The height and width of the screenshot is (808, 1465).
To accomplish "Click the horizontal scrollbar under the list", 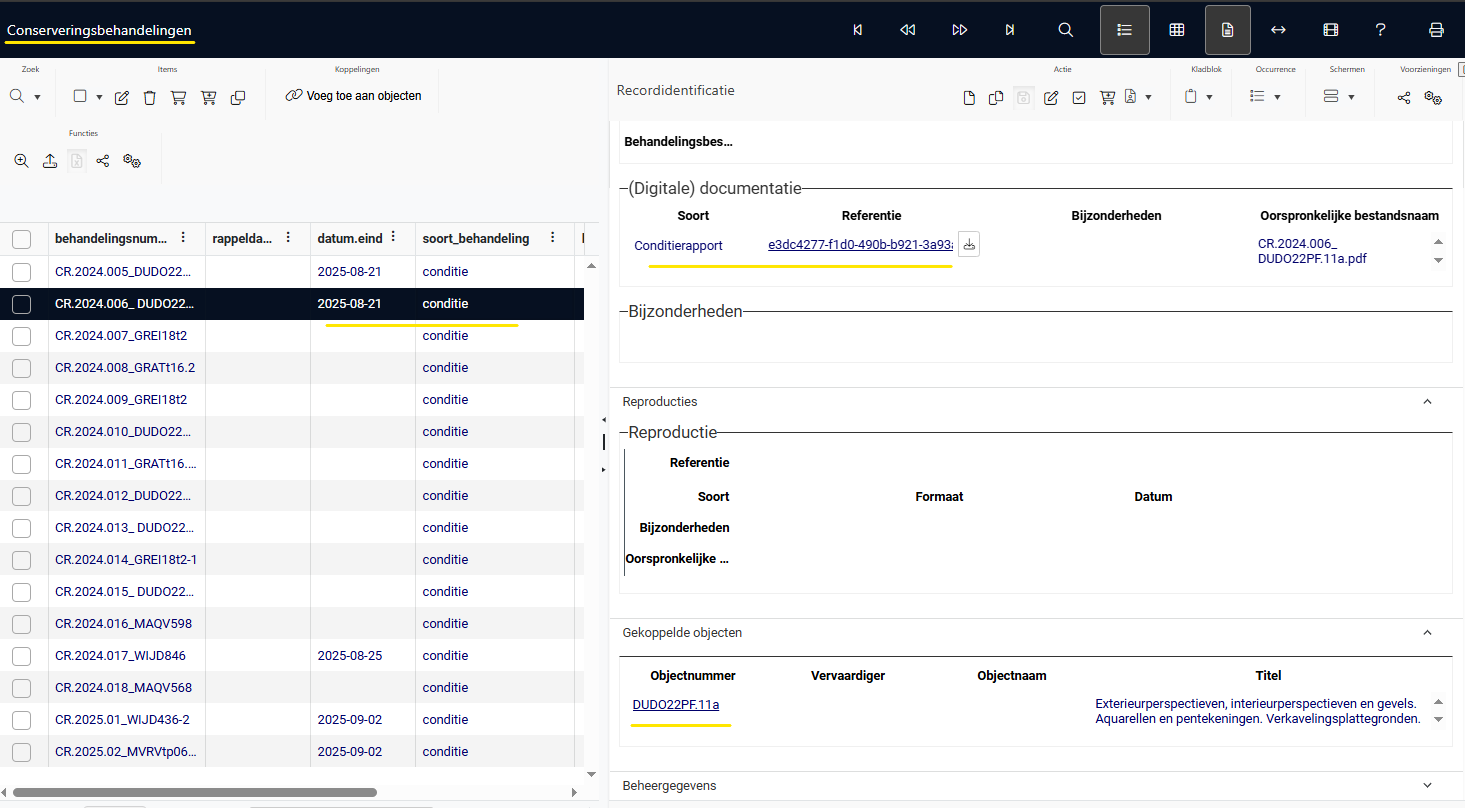I will click(x=195, y=792).
